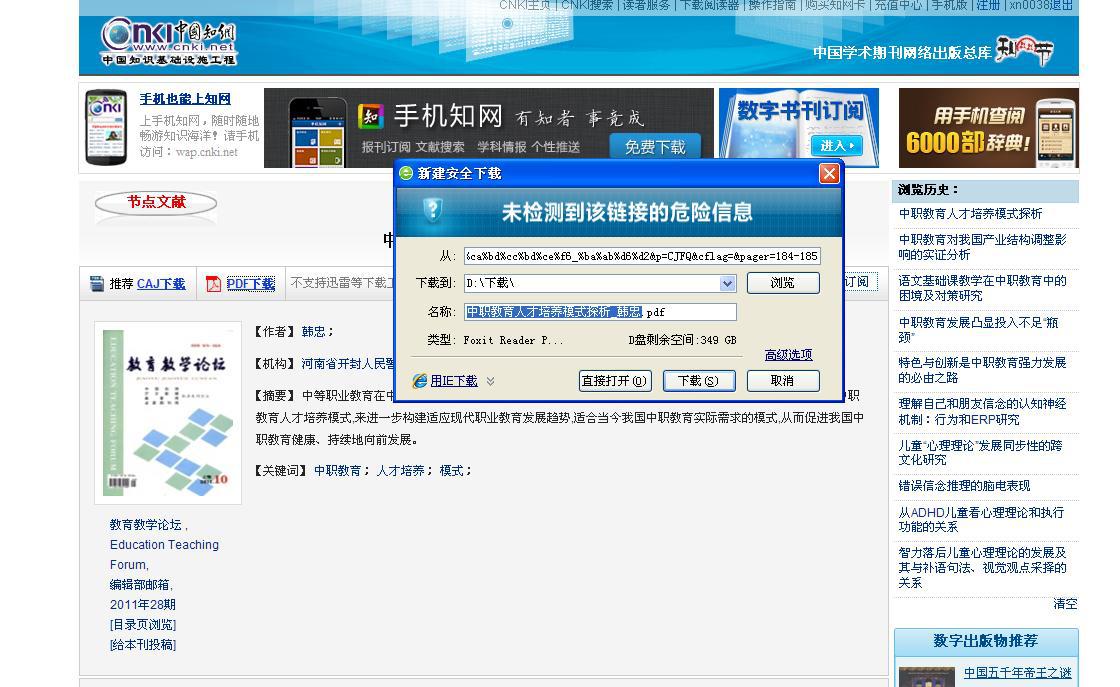Open history item 智力落后儿童心理理论的发展
Screen dimensions: 1120x687
982,567
